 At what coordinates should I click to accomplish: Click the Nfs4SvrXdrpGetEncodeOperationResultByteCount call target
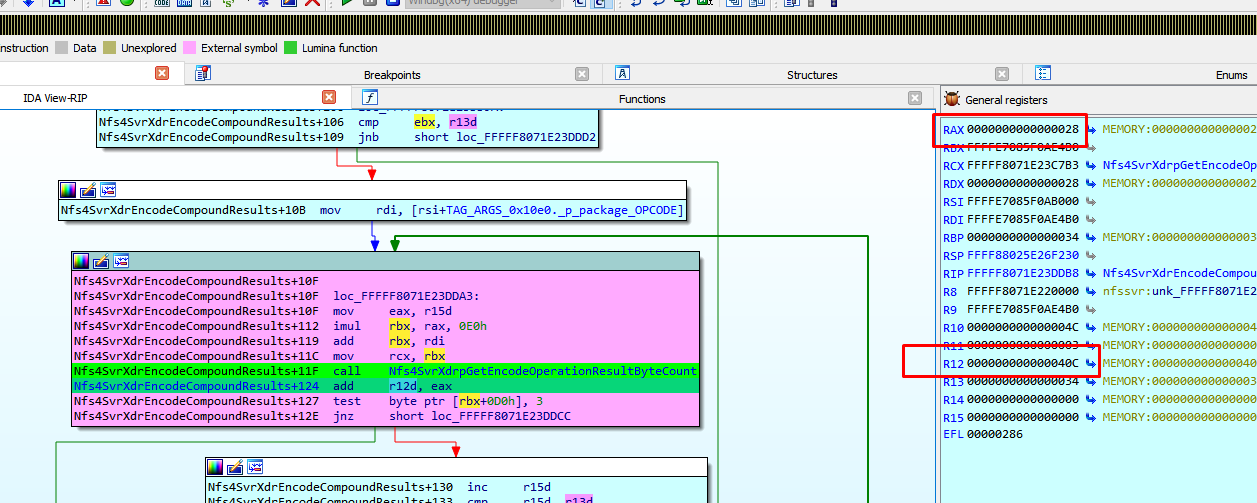tap(542, 371)
